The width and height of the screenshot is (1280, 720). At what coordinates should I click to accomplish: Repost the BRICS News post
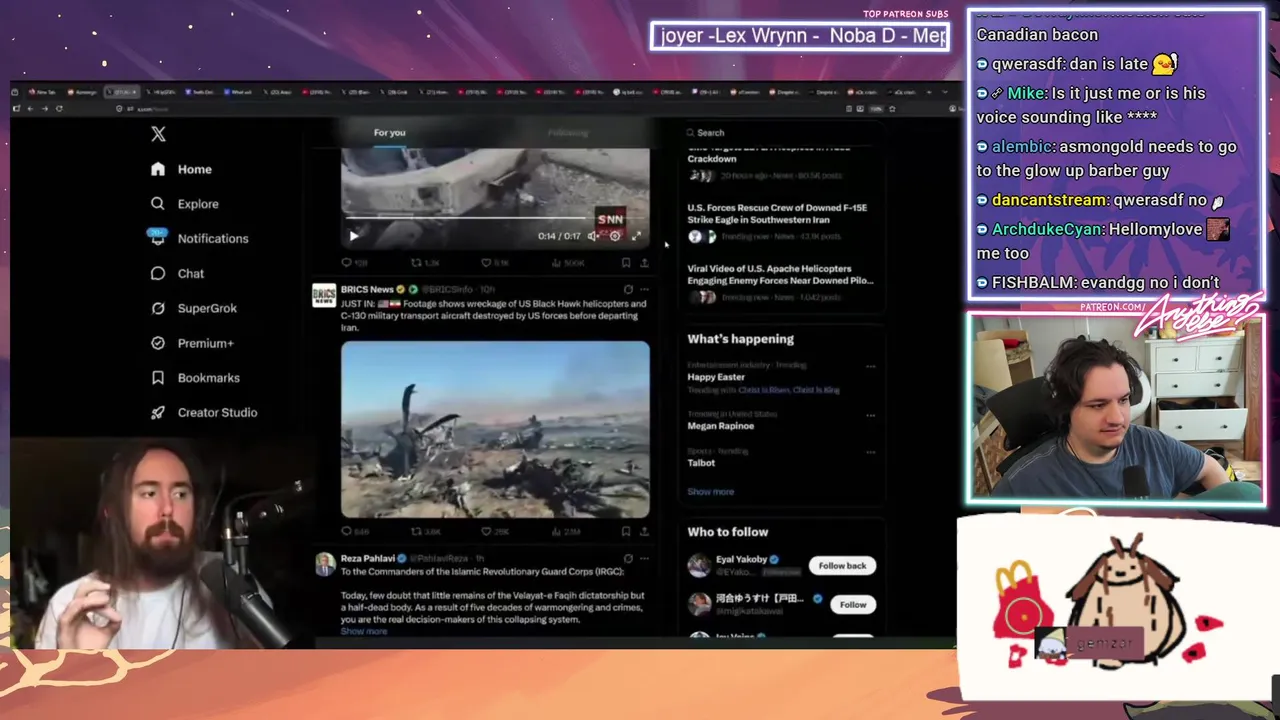[425, 532]
